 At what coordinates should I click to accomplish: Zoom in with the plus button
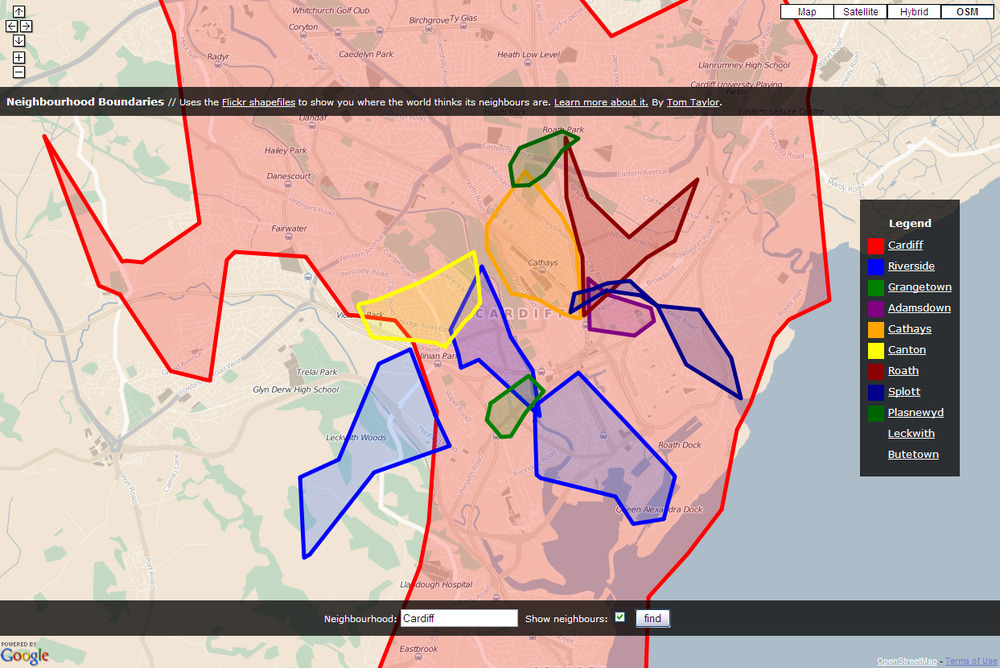pos(19,58)
